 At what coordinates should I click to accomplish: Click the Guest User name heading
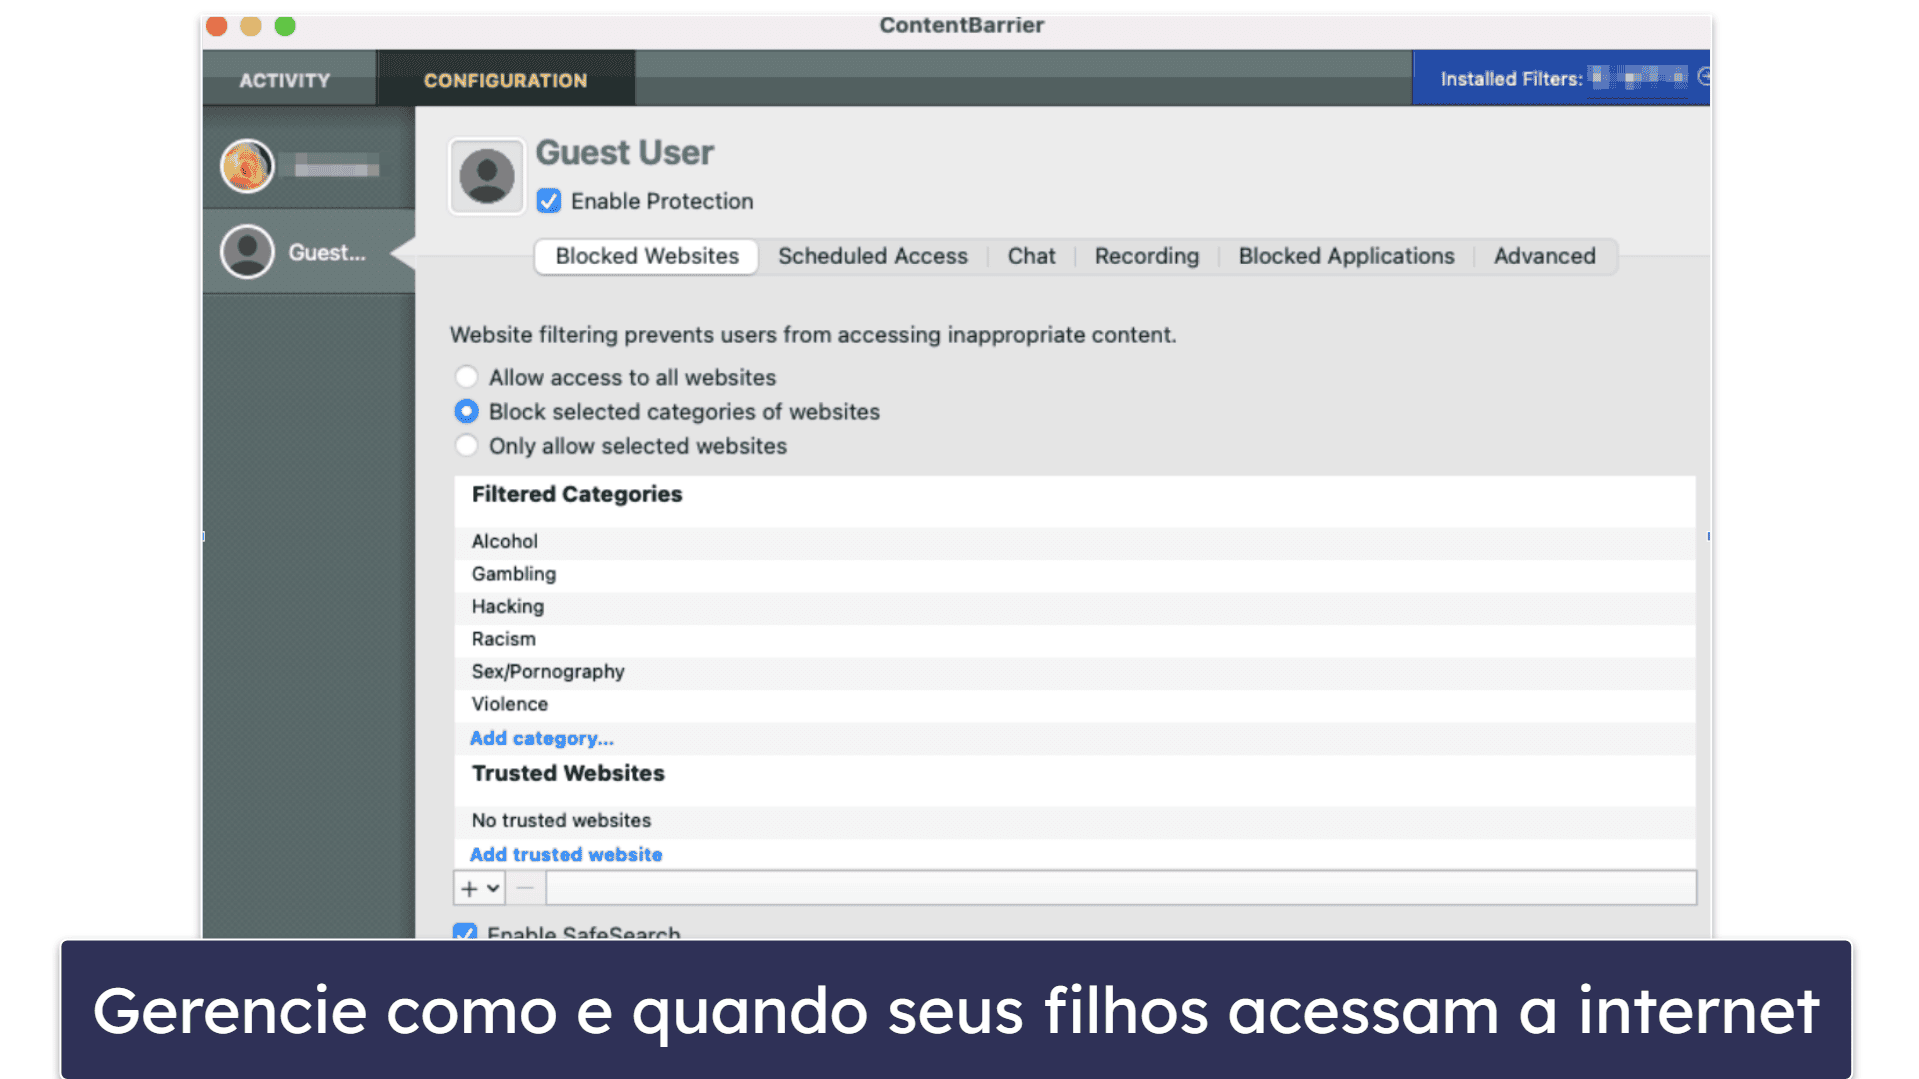[624, 152]
